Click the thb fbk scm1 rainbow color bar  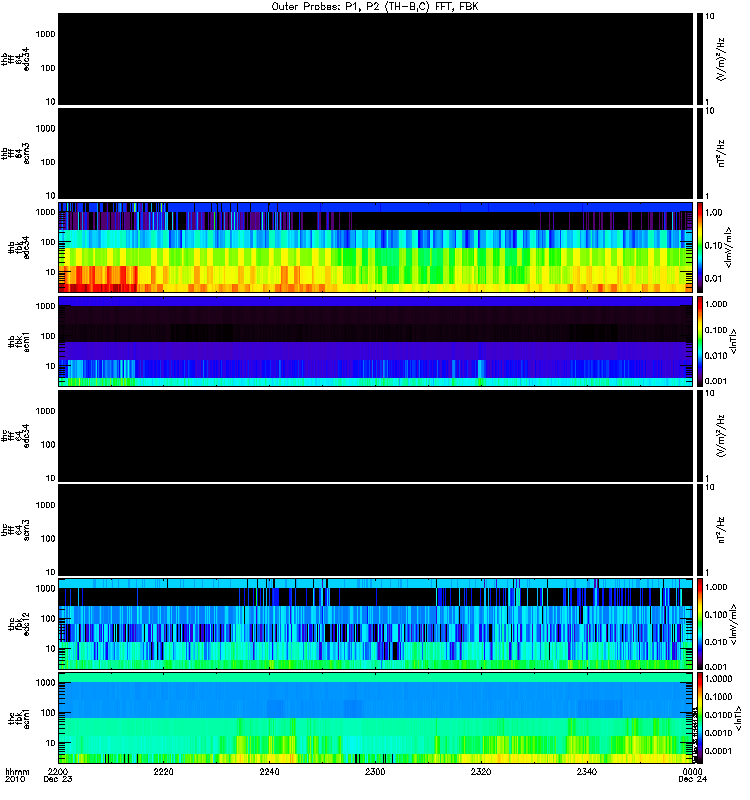pos(699,342)
